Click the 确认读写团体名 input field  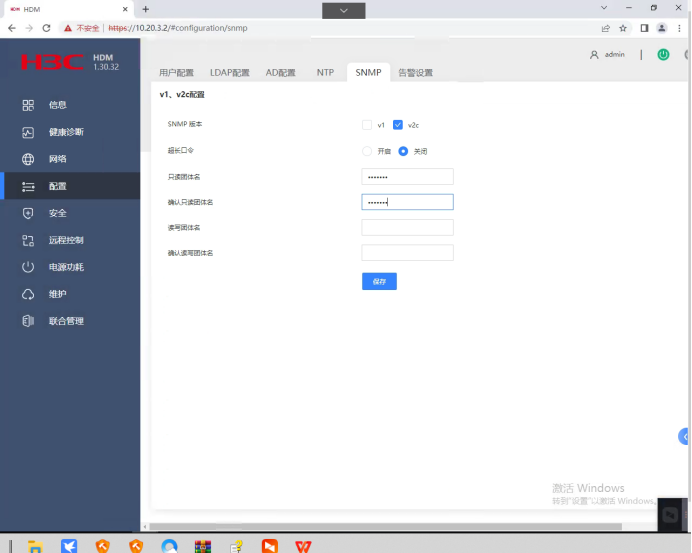click(407, 253)
